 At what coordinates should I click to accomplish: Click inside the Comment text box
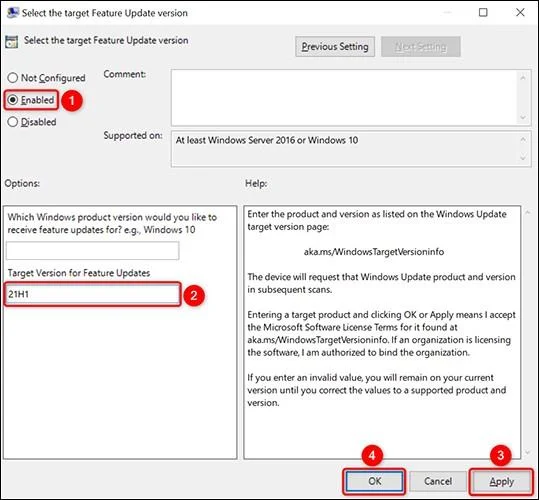pyautogui.click(x=344, y=98)
